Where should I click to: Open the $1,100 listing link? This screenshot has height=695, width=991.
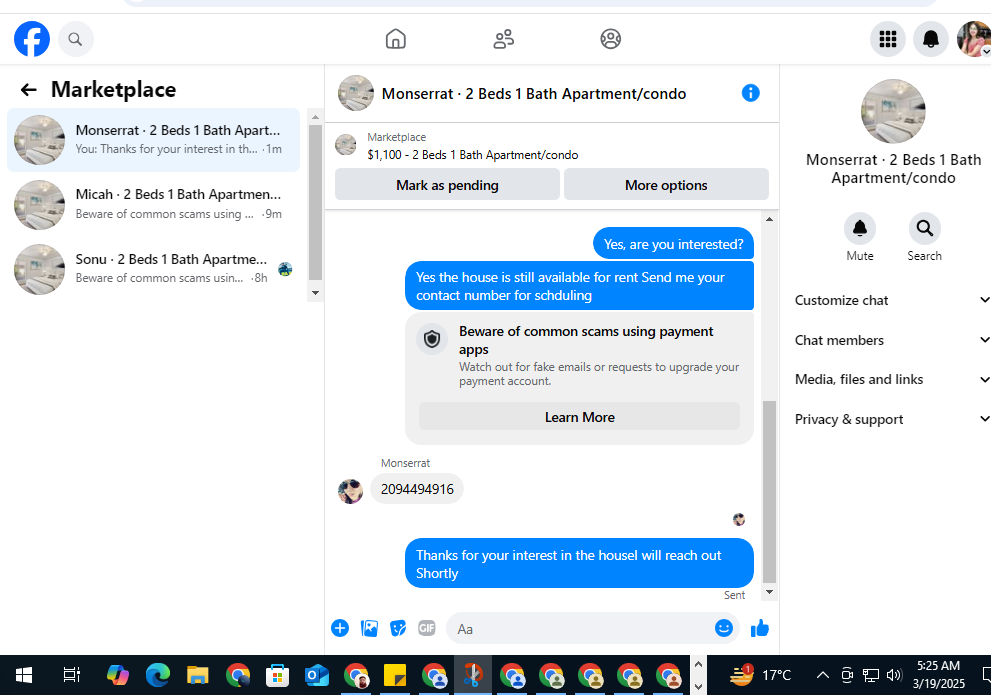(472, 154)
